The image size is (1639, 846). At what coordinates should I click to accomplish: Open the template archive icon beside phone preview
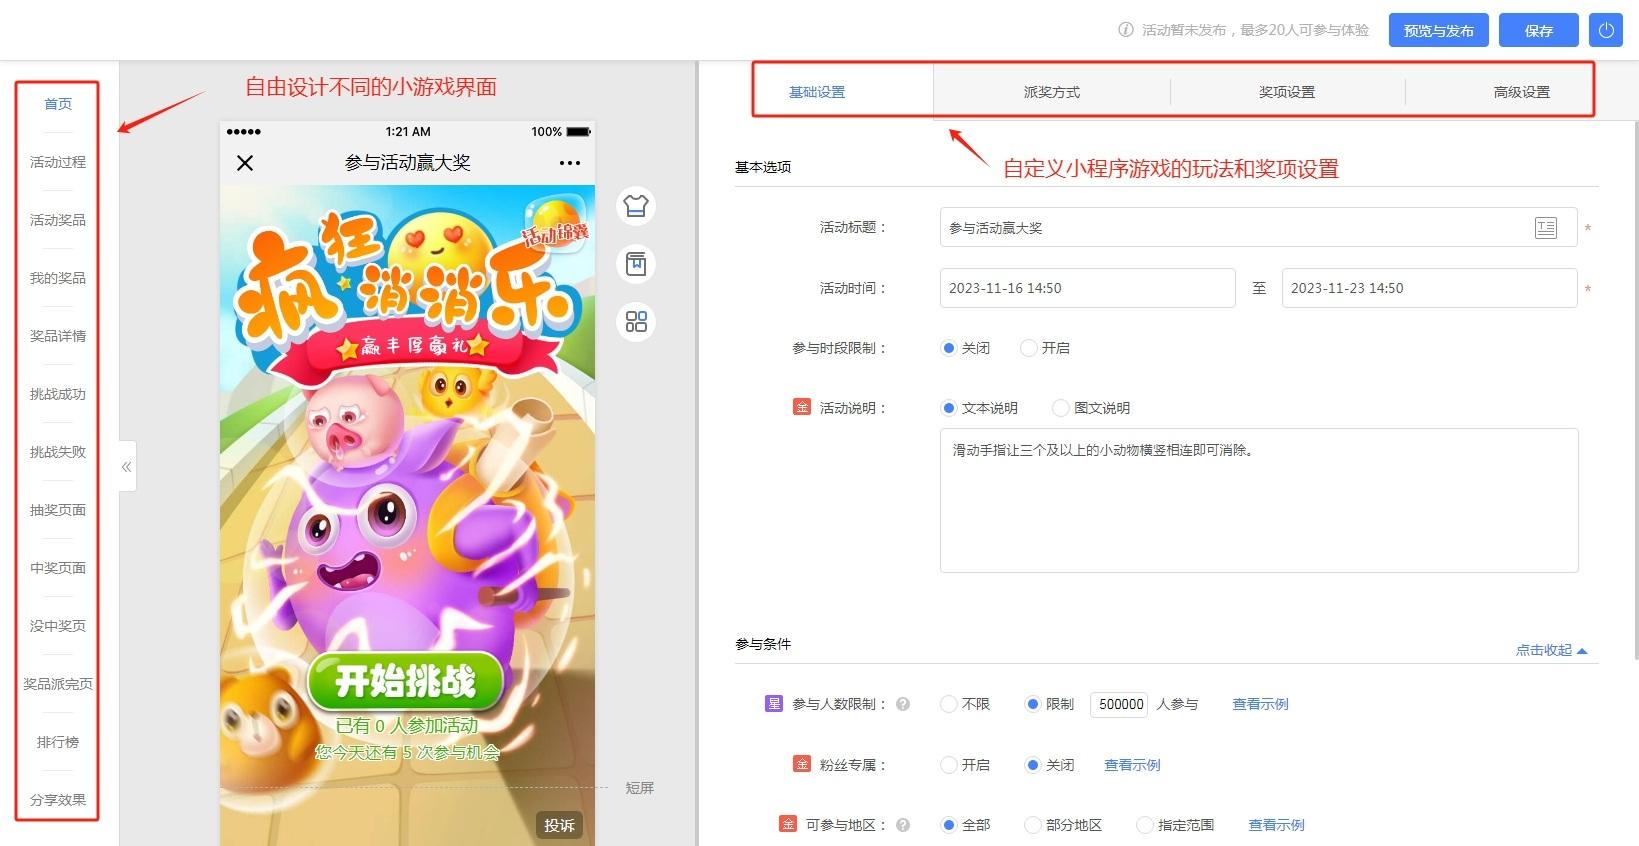pos(636,264)
